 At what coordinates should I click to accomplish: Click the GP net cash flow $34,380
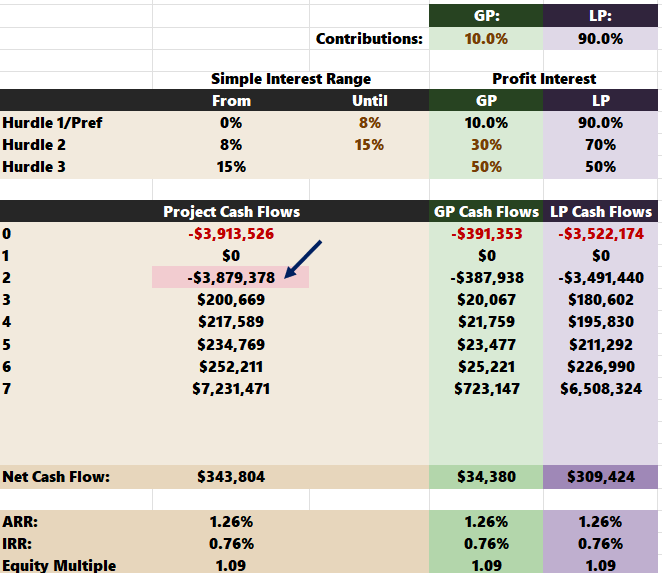point(486,477)
